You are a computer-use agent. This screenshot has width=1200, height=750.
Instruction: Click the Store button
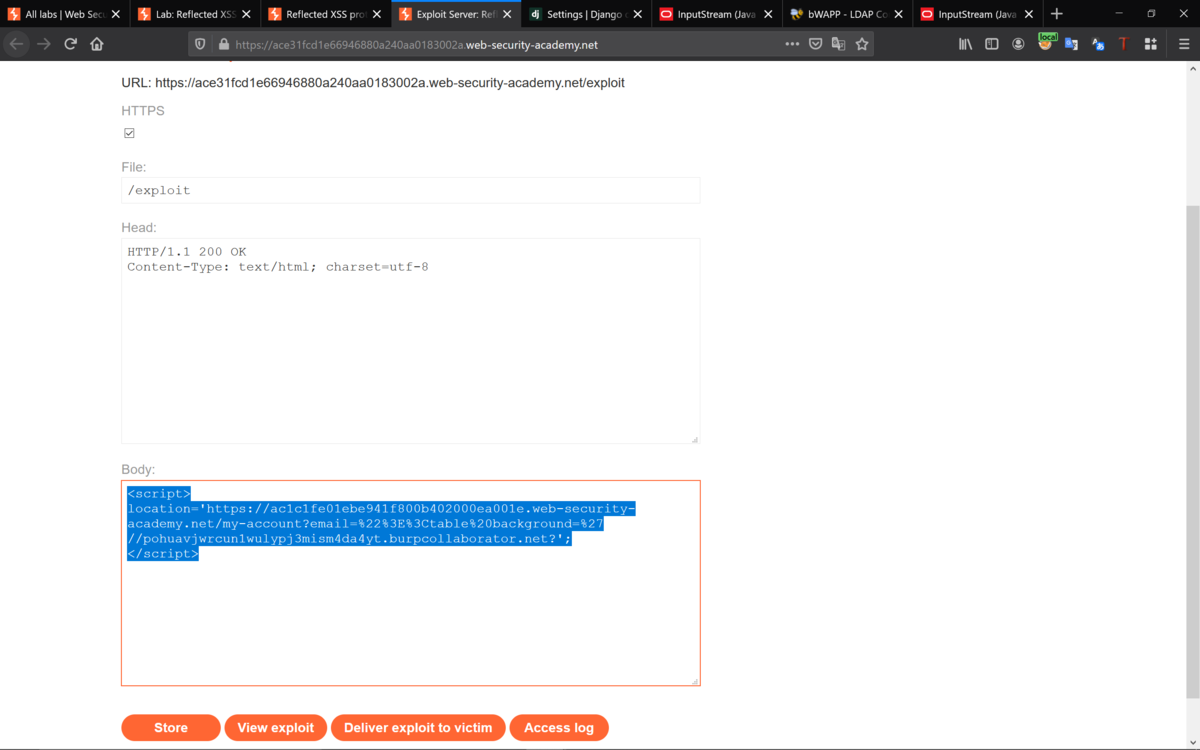pyautogui.click(x=171, y=728)
